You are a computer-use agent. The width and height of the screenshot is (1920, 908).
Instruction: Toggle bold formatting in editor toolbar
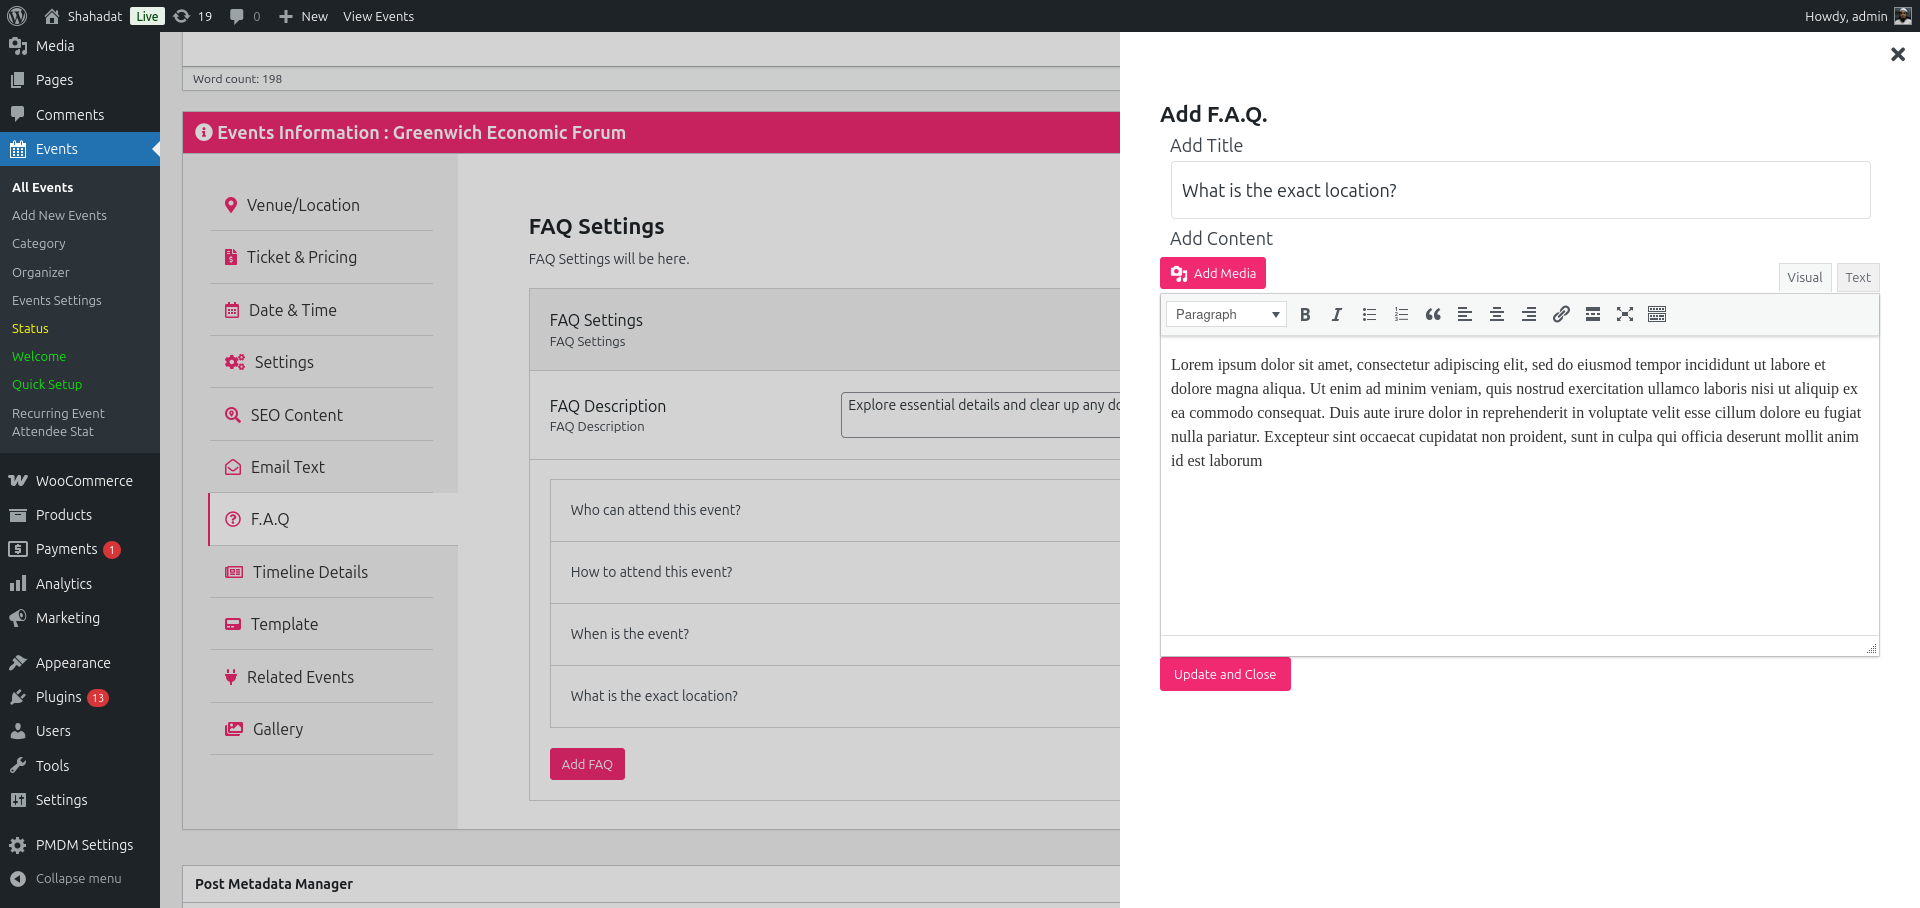(x=1305, y=314)
